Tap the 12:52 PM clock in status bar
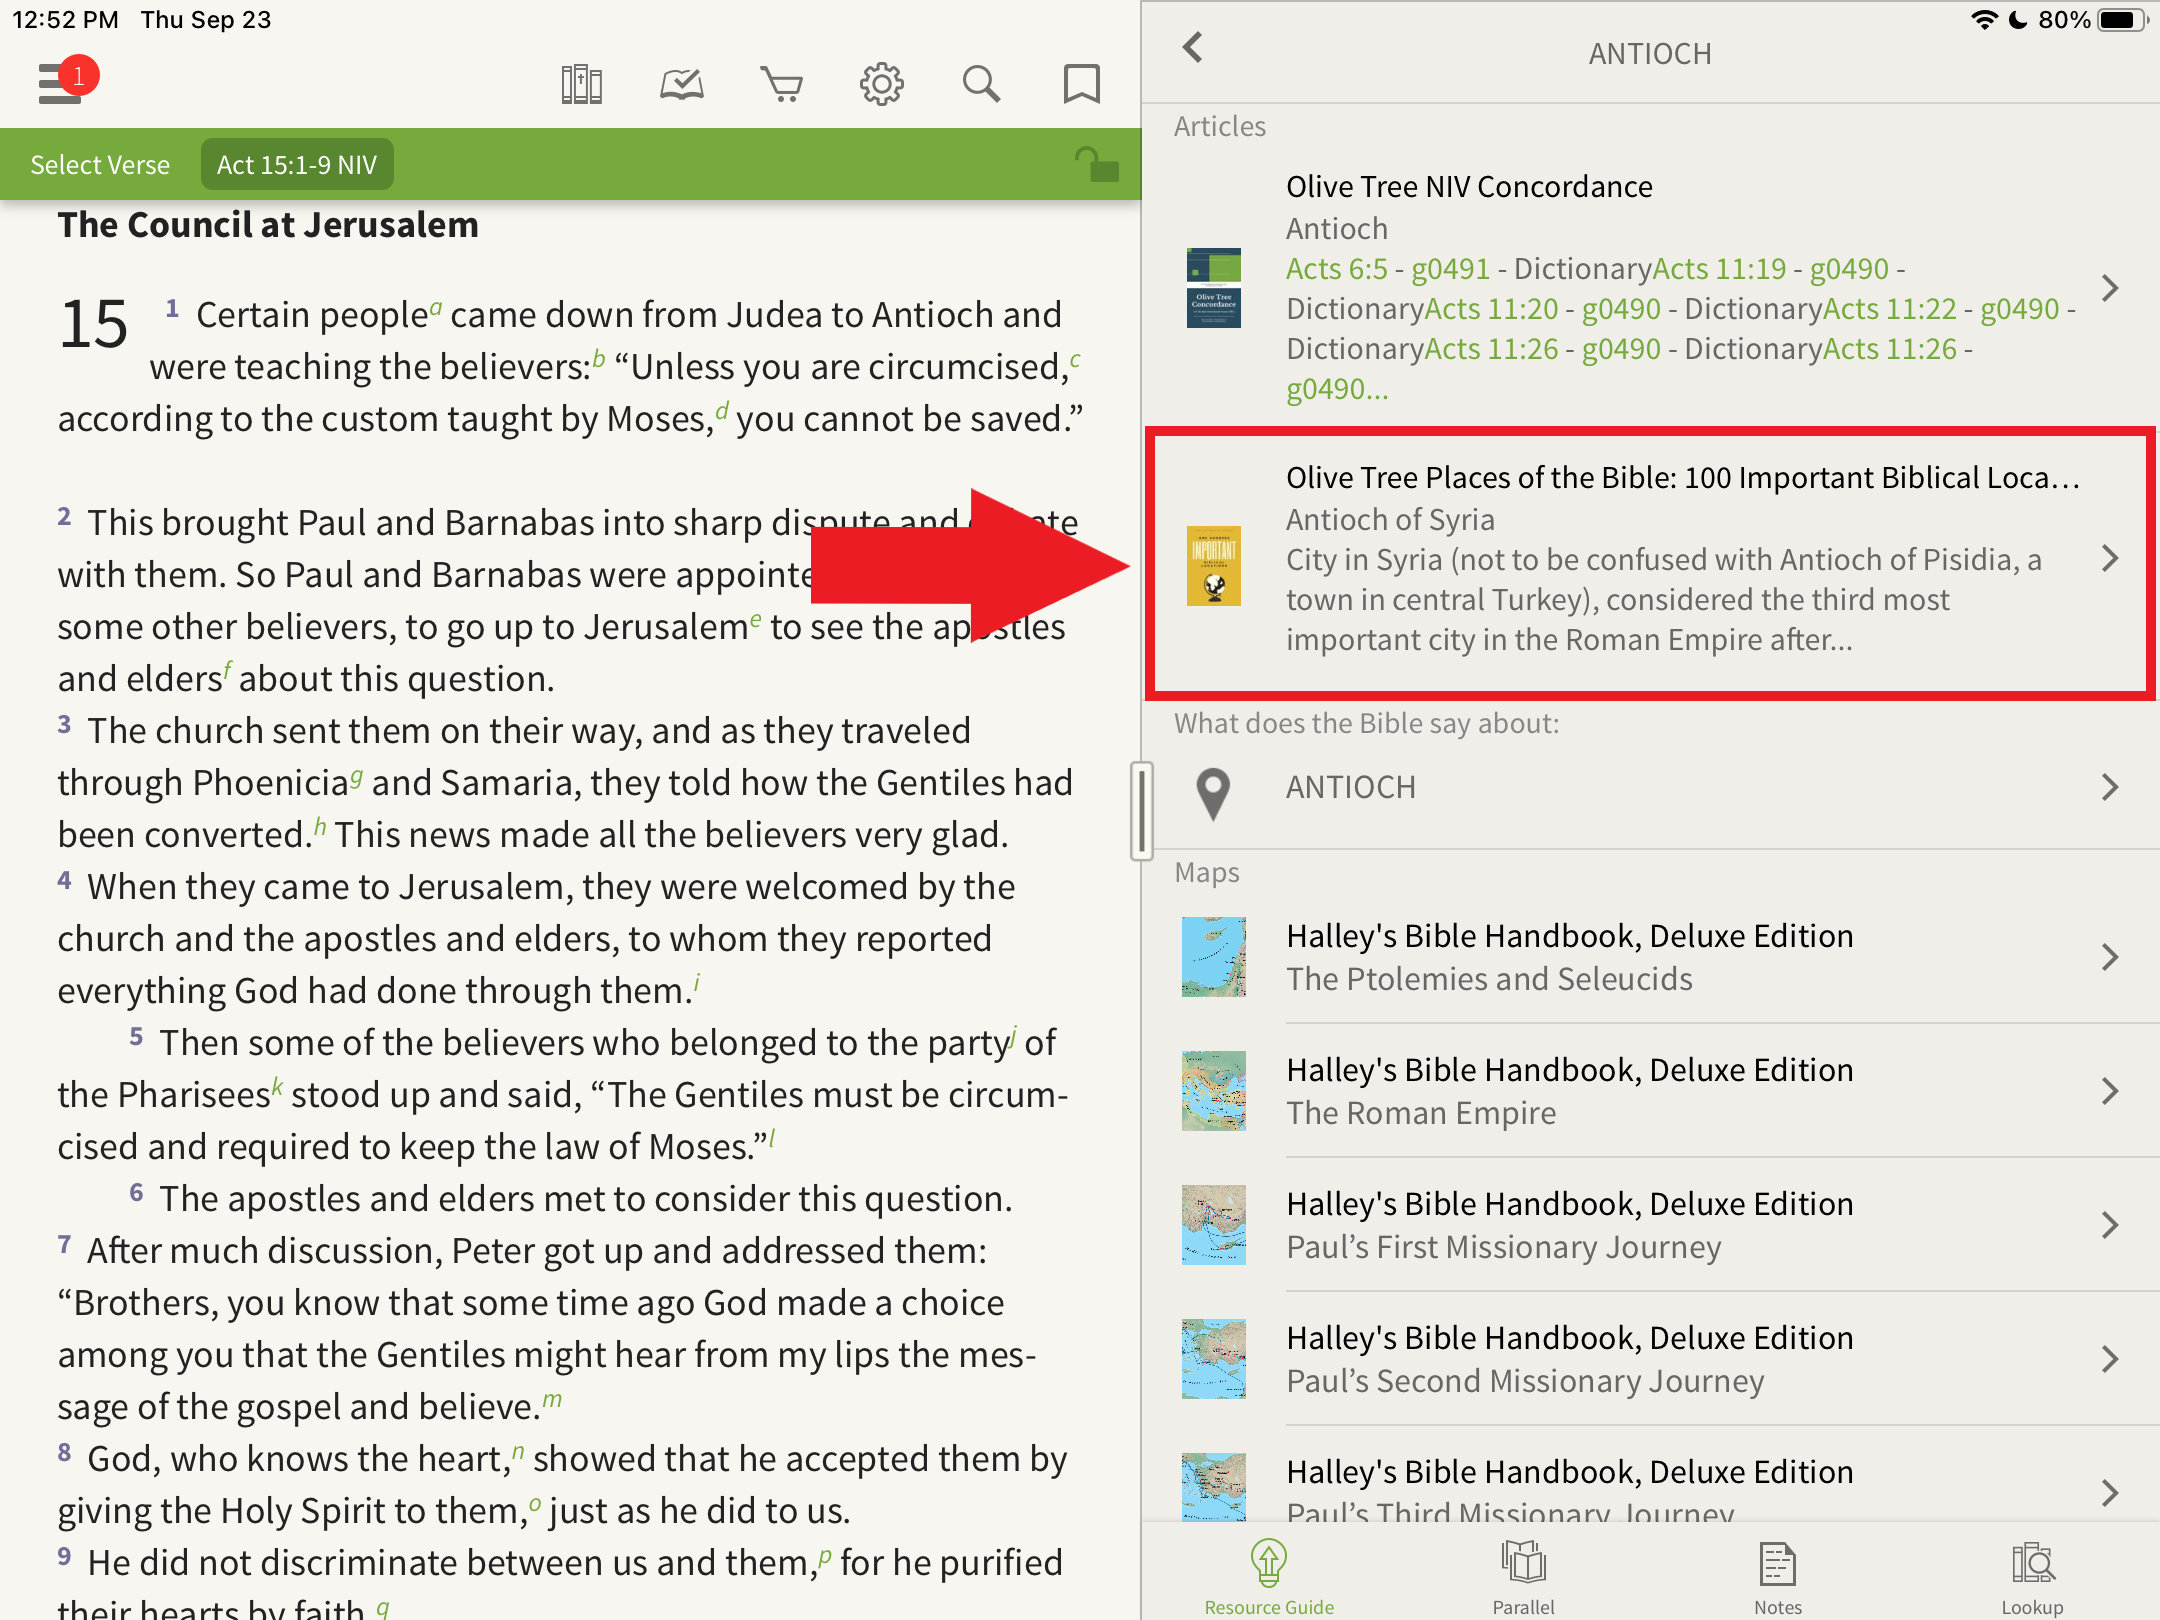 point(65,20)
